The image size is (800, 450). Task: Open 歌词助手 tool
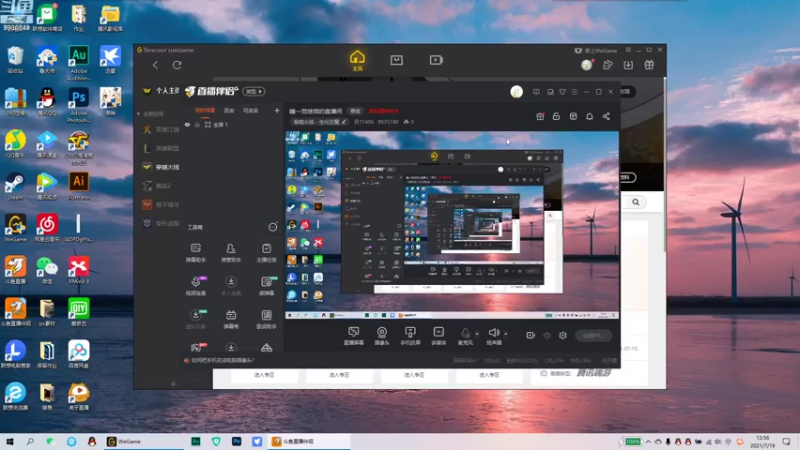266,319
